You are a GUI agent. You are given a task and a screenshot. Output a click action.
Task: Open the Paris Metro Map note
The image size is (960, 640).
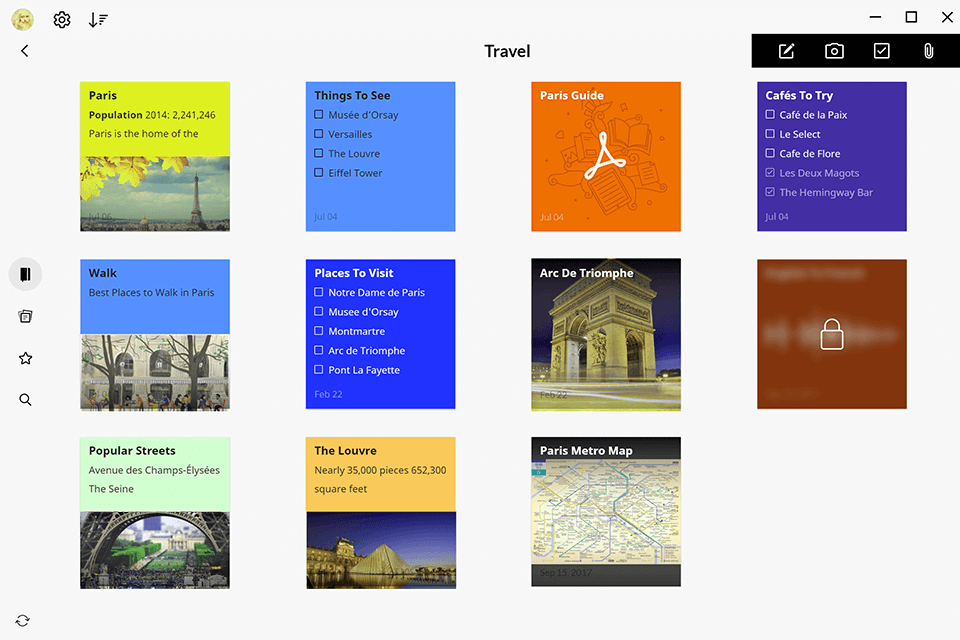point(606,512)
